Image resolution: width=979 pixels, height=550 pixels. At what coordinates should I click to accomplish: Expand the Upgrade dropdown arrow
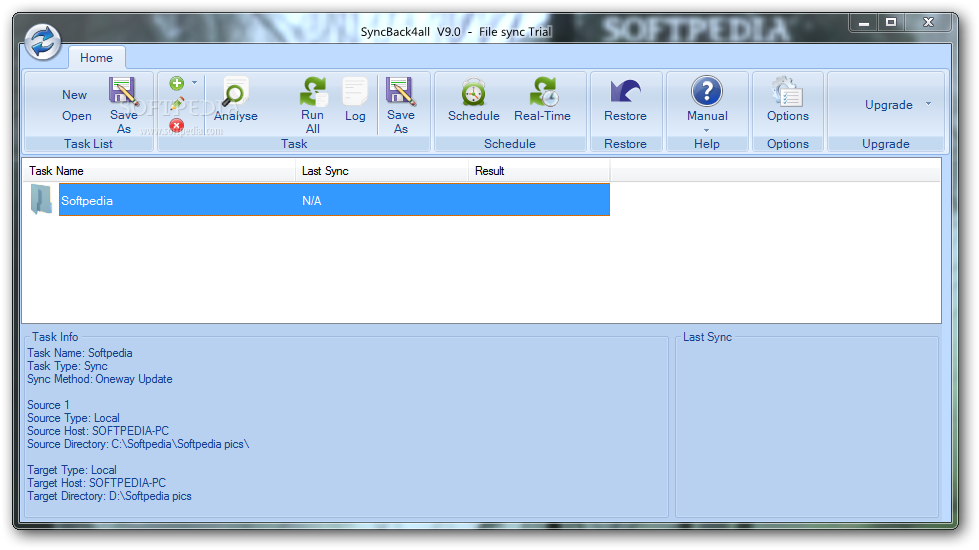pos(928,104)
